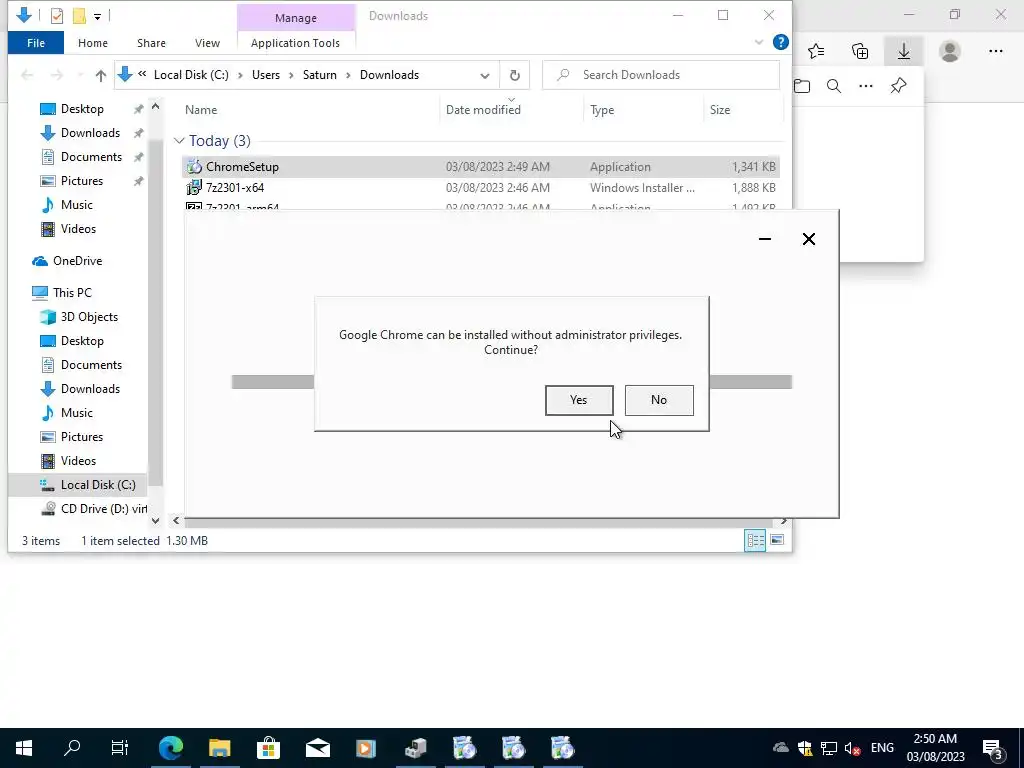Go up one folder level arrow
Image resolution: width=1024 pixels, height=768 pixels.
tap(101, 75)
